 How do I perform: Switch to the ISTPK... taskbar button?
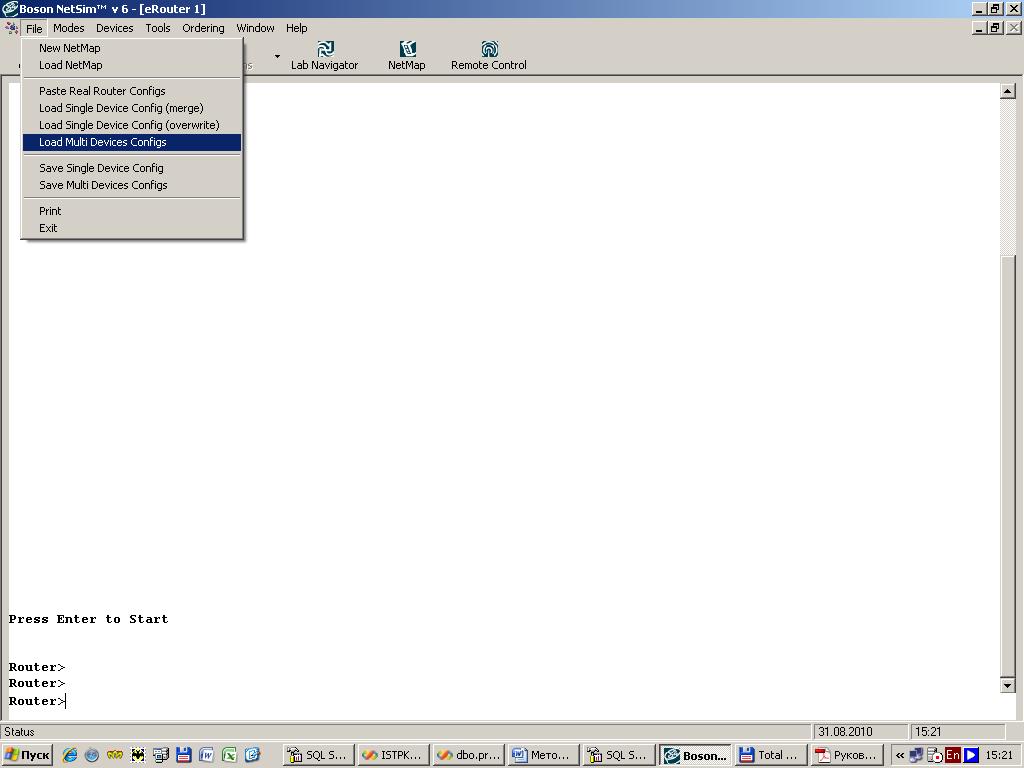click(394, 755)
